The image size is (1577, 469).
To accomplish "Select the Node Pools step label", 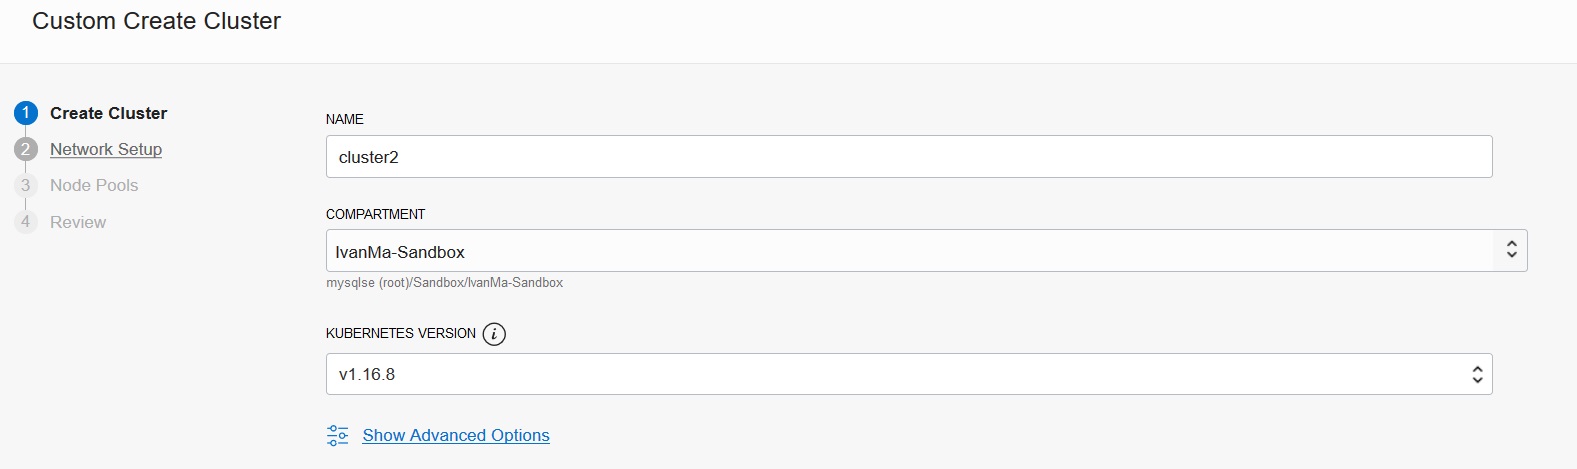I will coord(94,186).
